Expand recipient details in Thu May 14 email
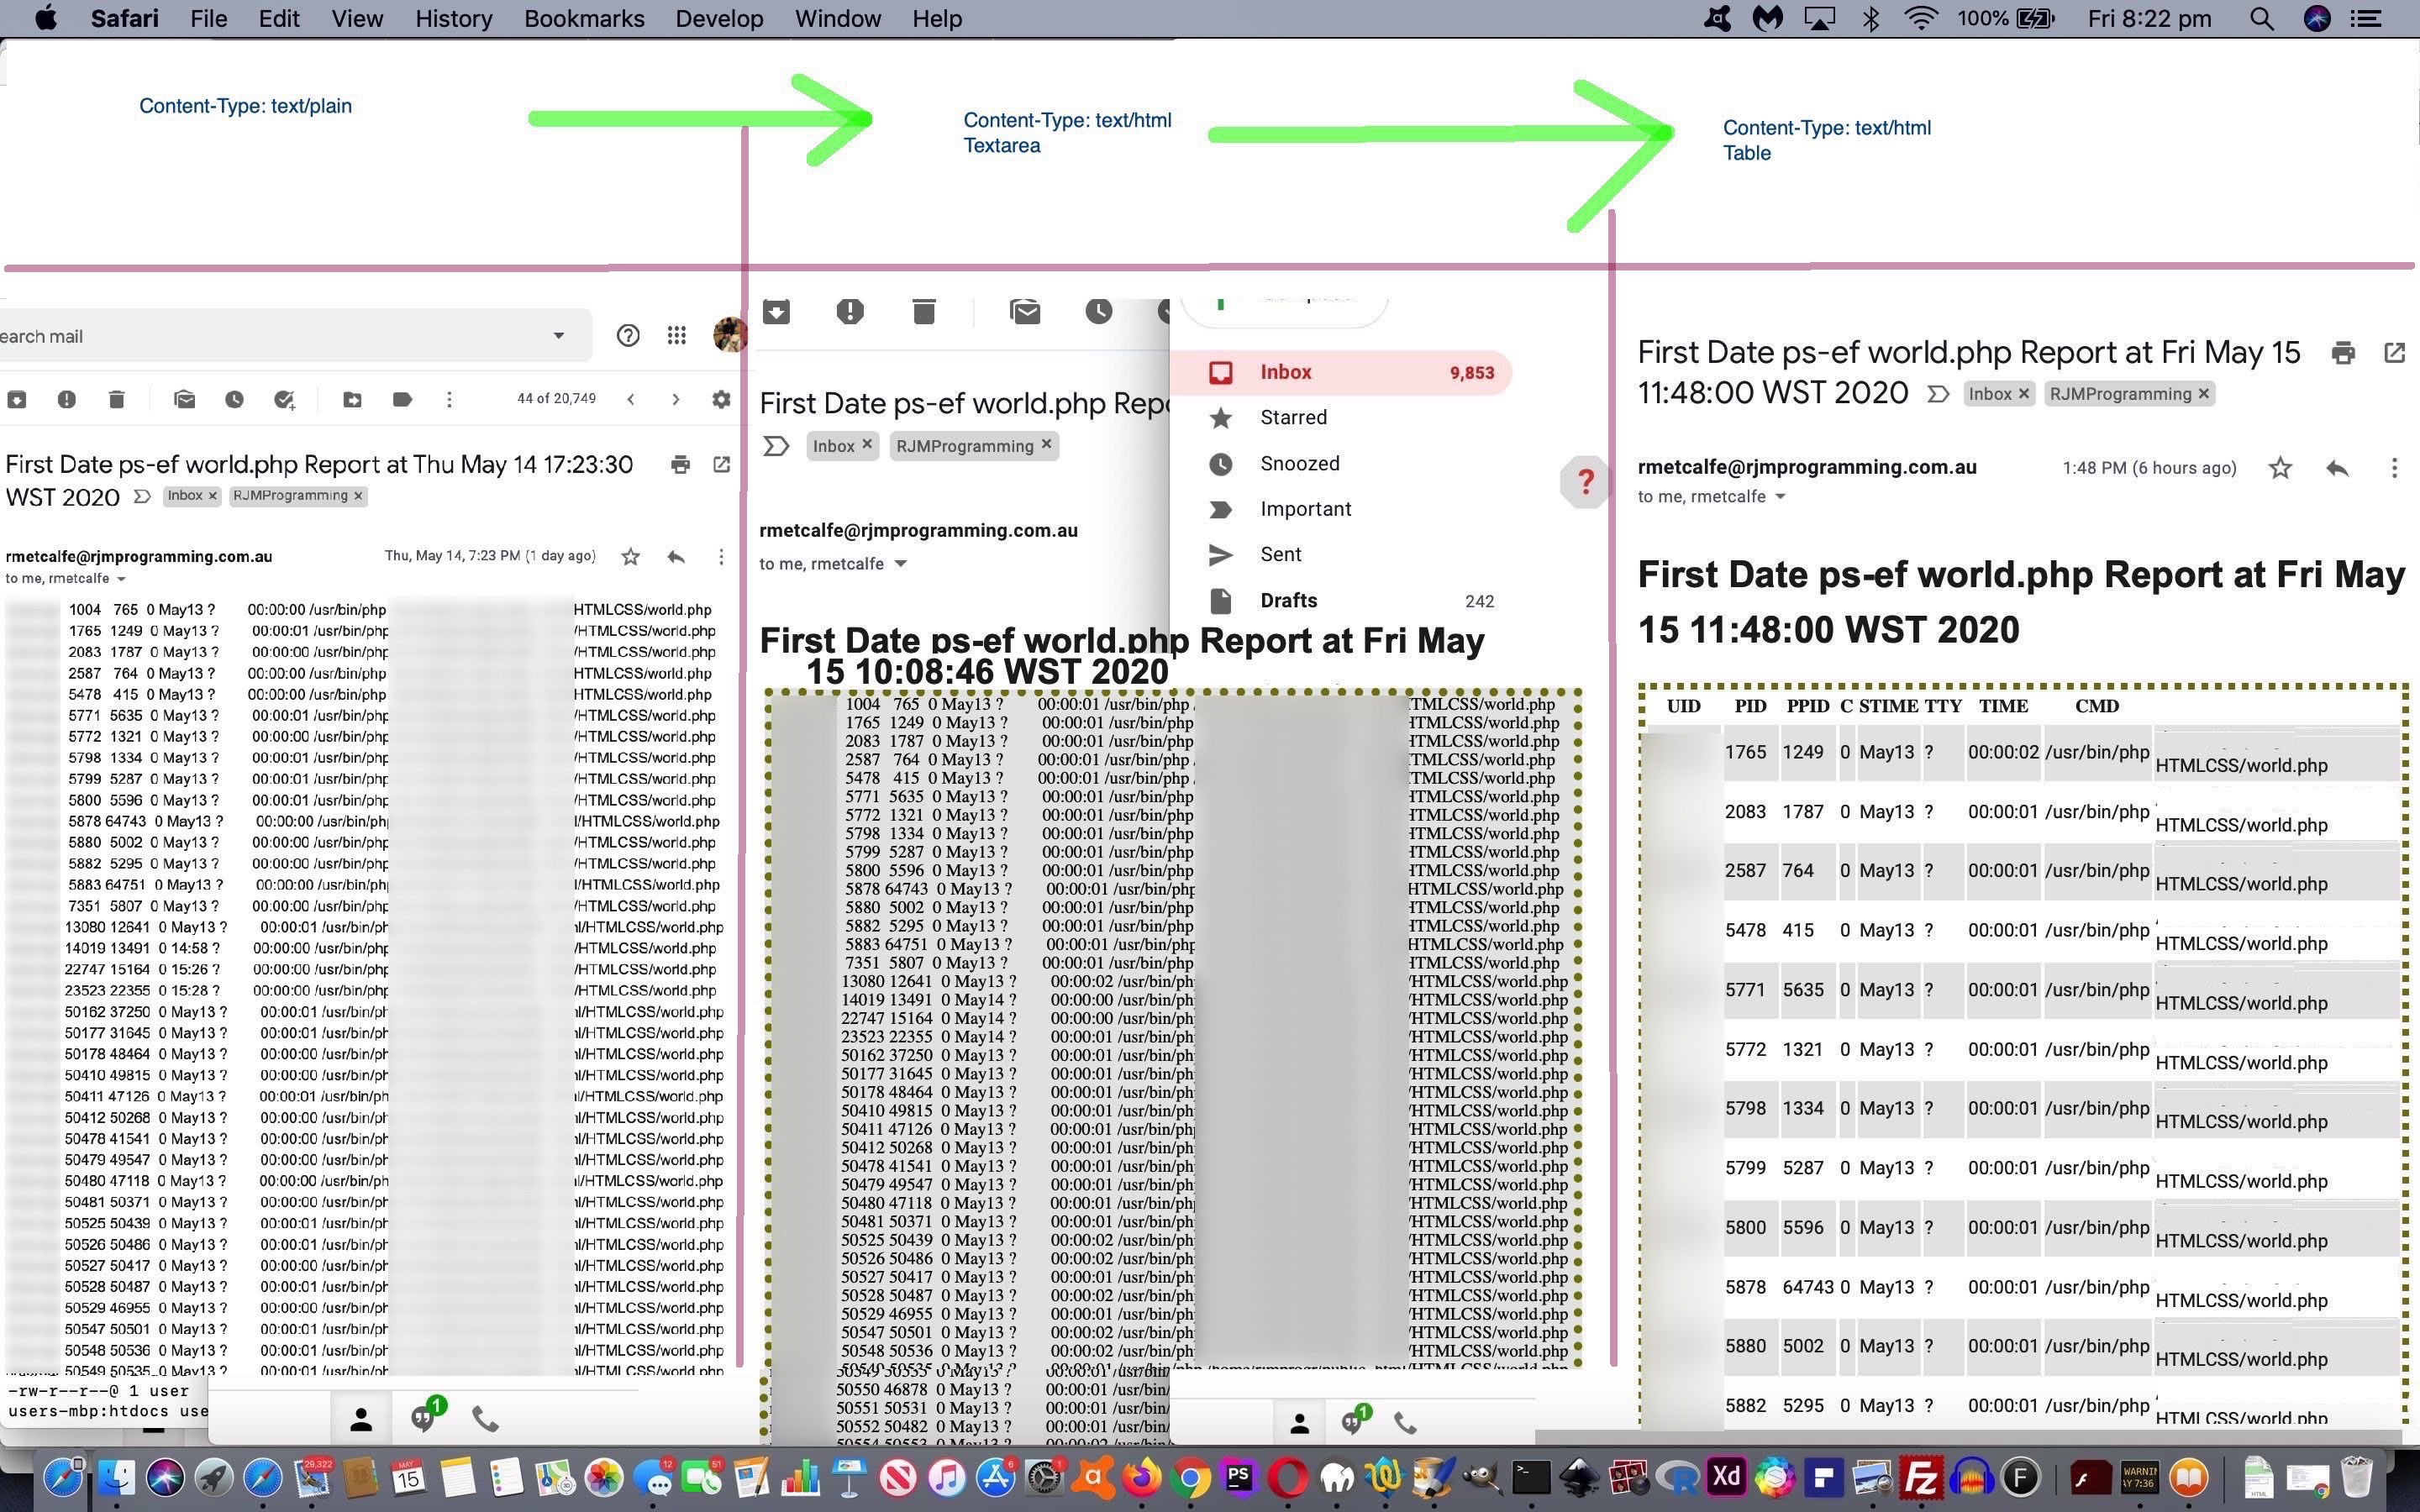 (121, 579)
